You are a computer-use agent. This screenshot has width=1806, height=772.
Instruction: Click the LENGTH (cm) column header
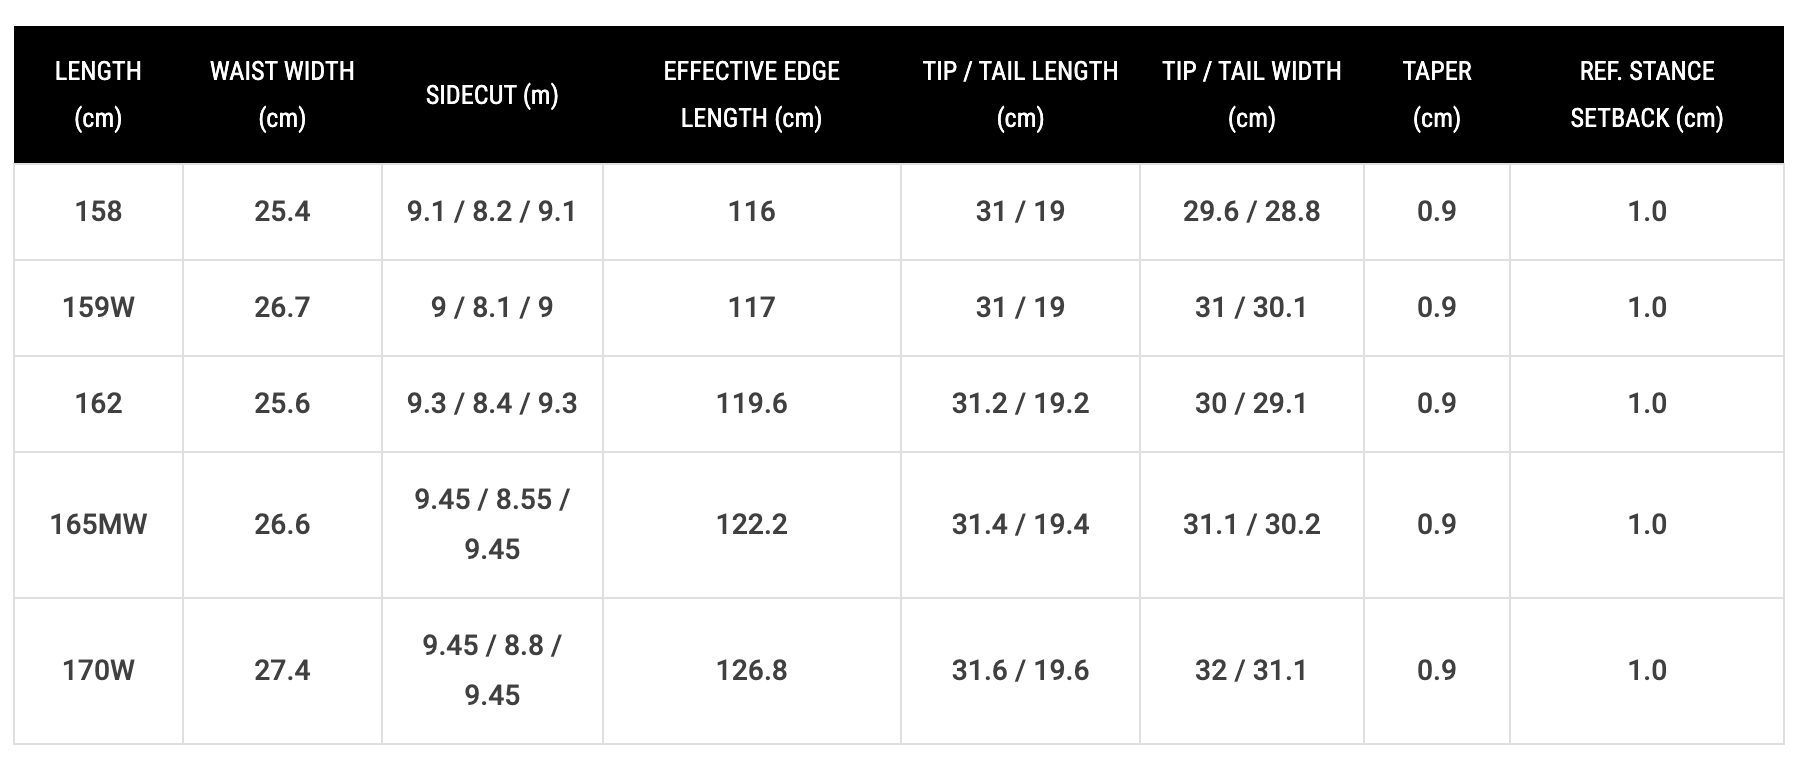(x=98, y=94)
